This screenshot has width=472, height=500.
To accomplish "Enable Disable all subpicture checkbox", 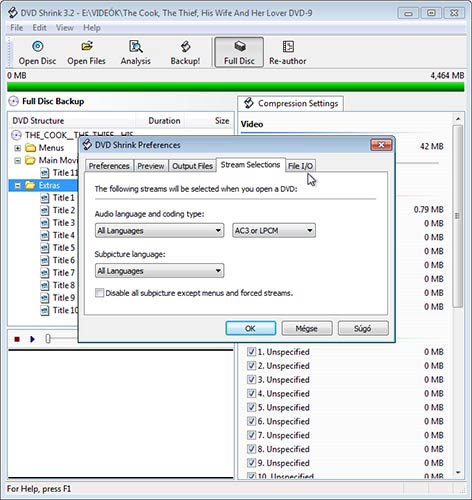I will pyautogui.click(x=99, y=293).
